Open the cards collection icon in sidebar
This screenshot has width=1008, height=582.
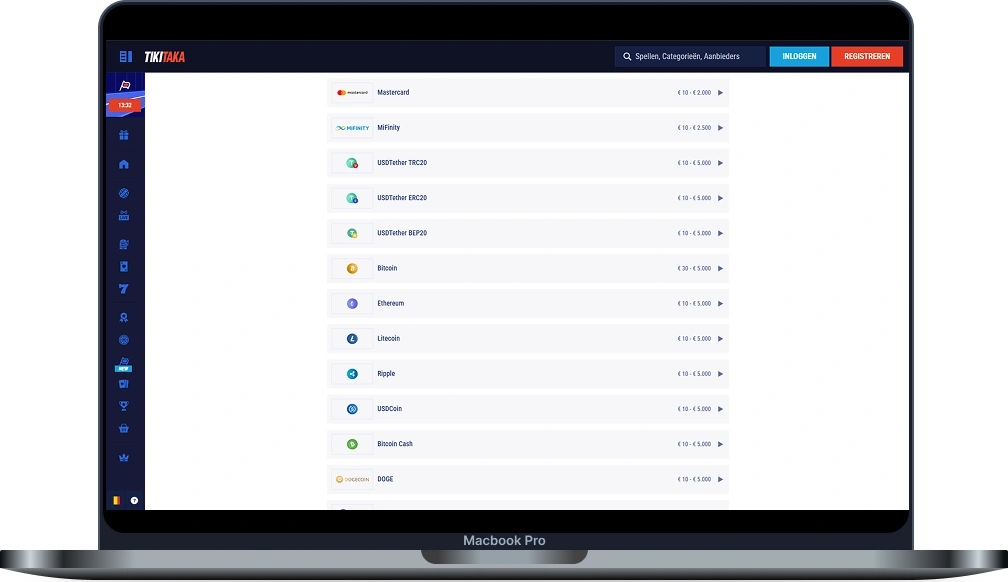coord(124,384)
